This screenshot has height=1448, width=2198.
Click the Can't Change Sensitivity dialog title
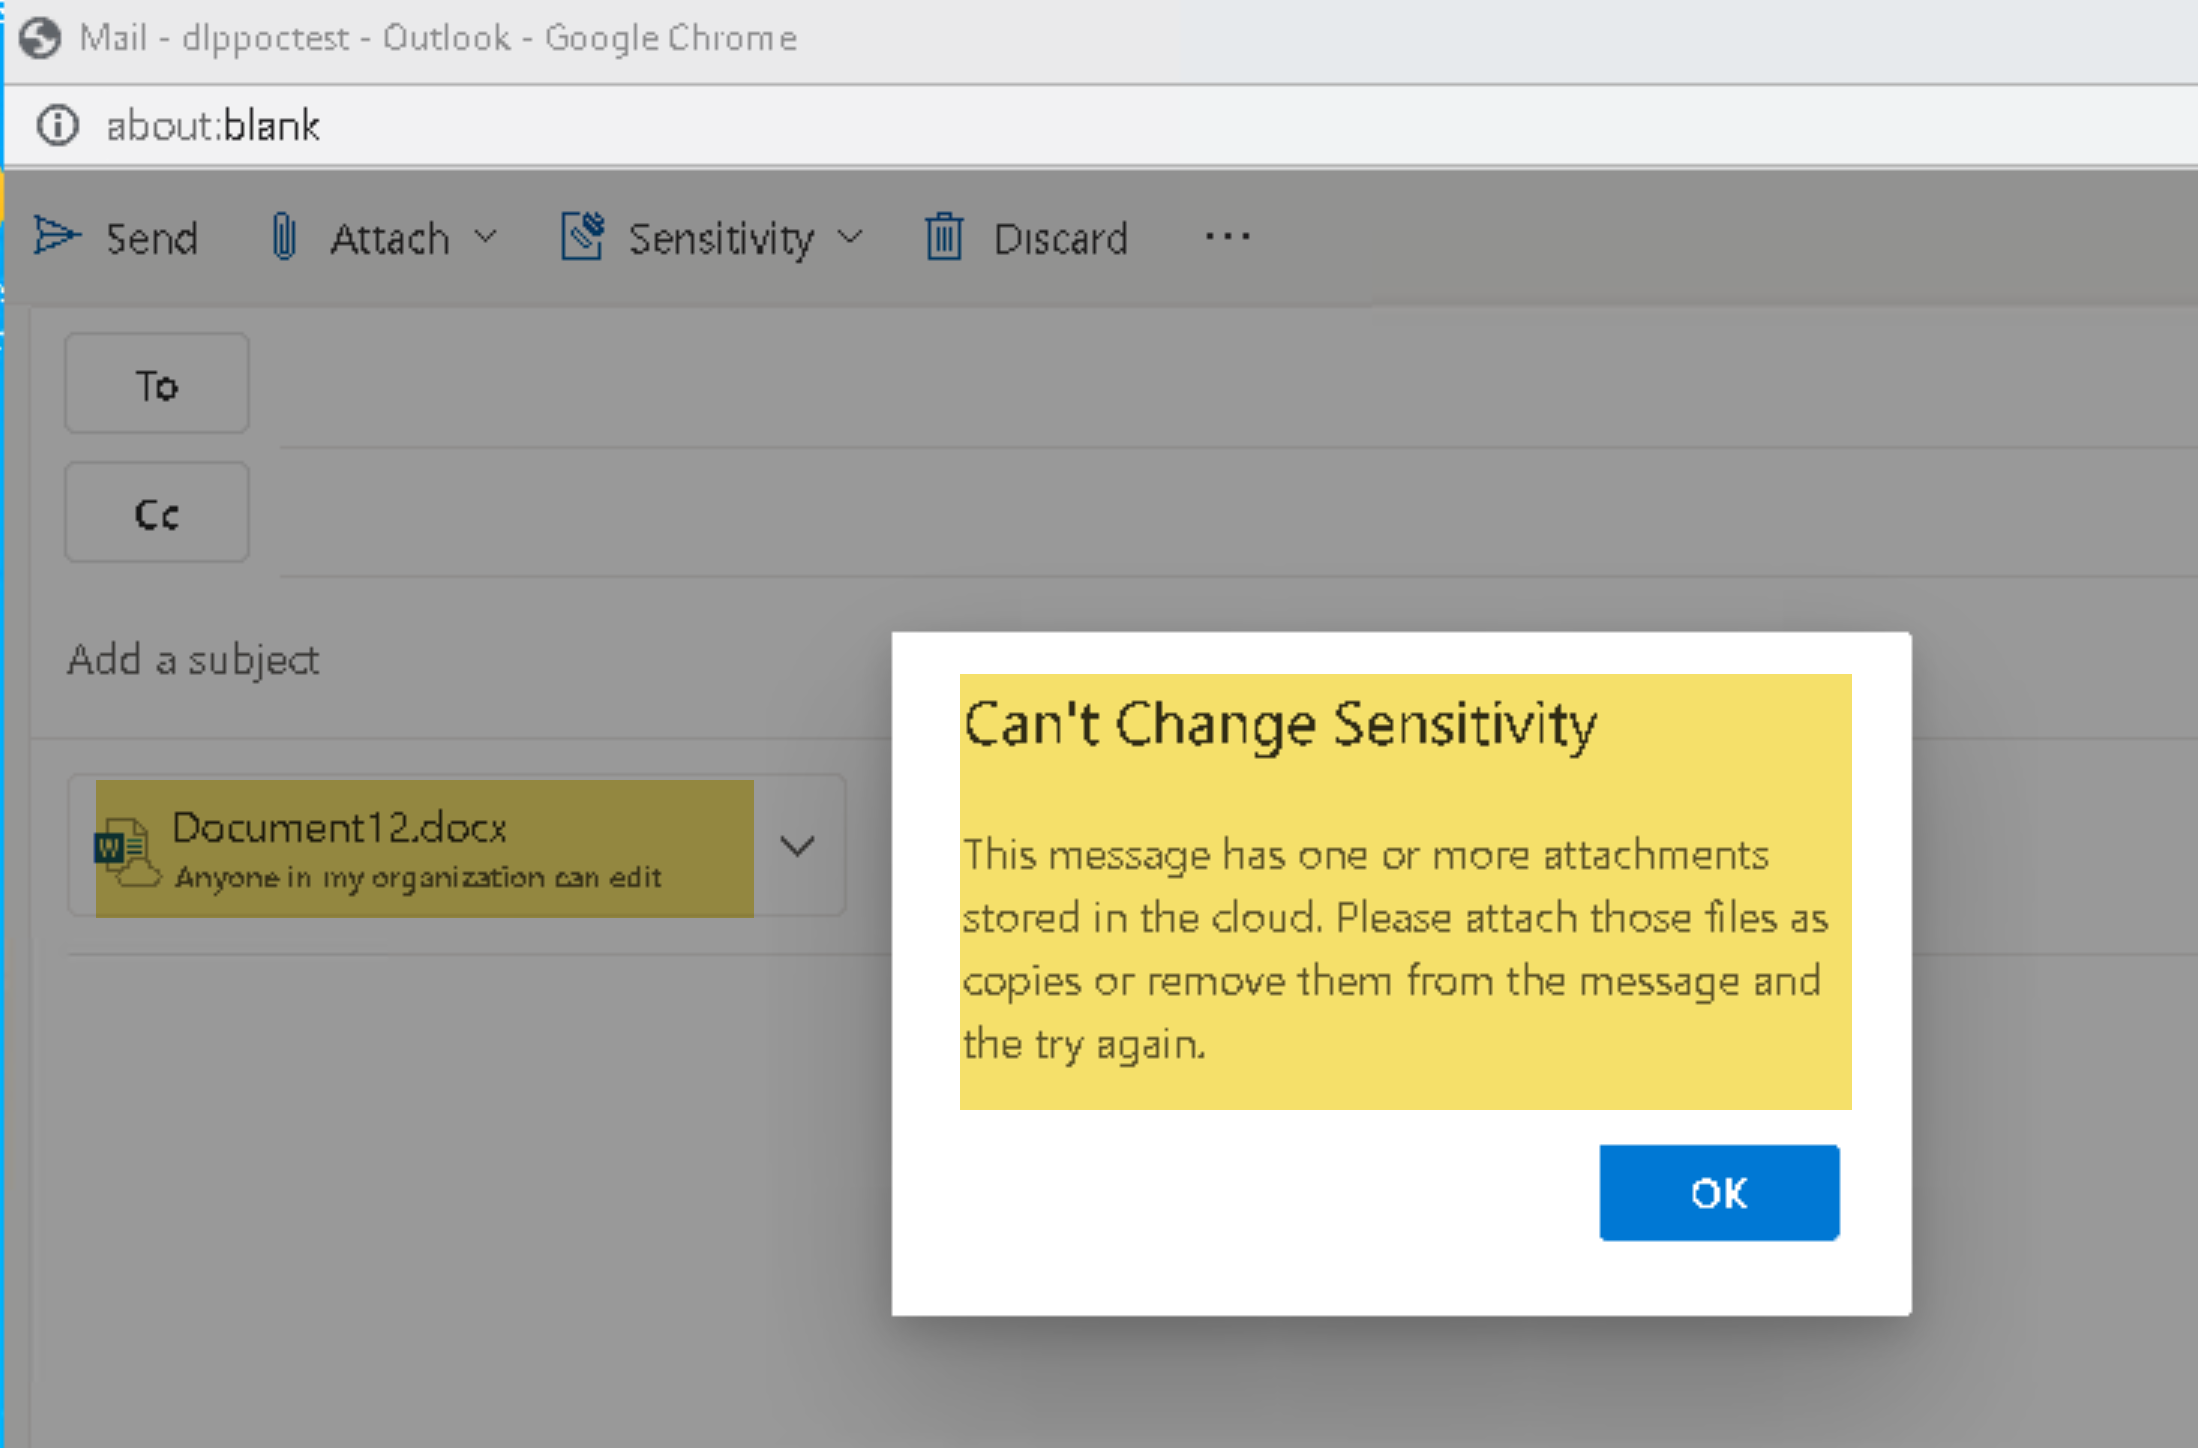tap(1279, 723)
